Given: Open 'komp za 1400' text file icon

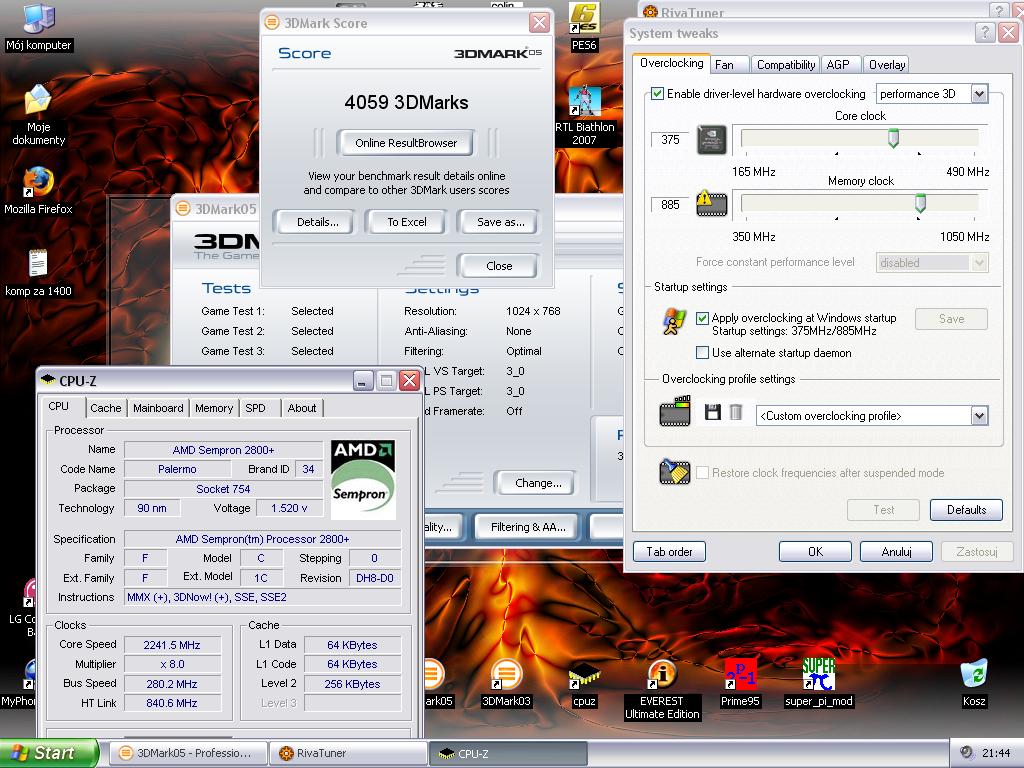Looking at the screenshot, I should pyautogui.click(x=39, y=273).
